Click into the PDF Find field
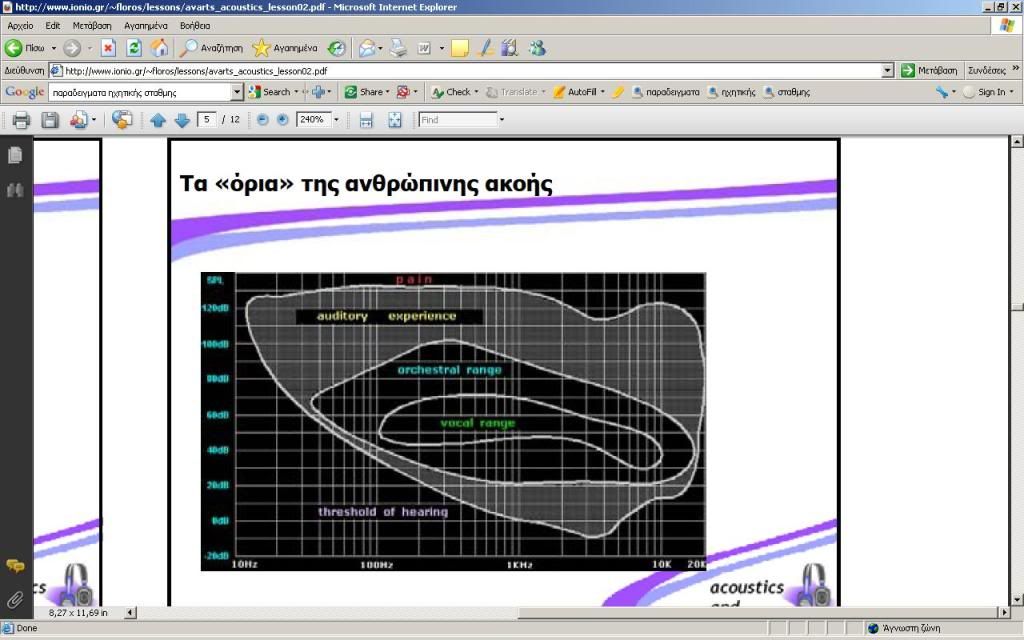The height and width of the screenshot is (640, 1024). [x=456, y=120]
